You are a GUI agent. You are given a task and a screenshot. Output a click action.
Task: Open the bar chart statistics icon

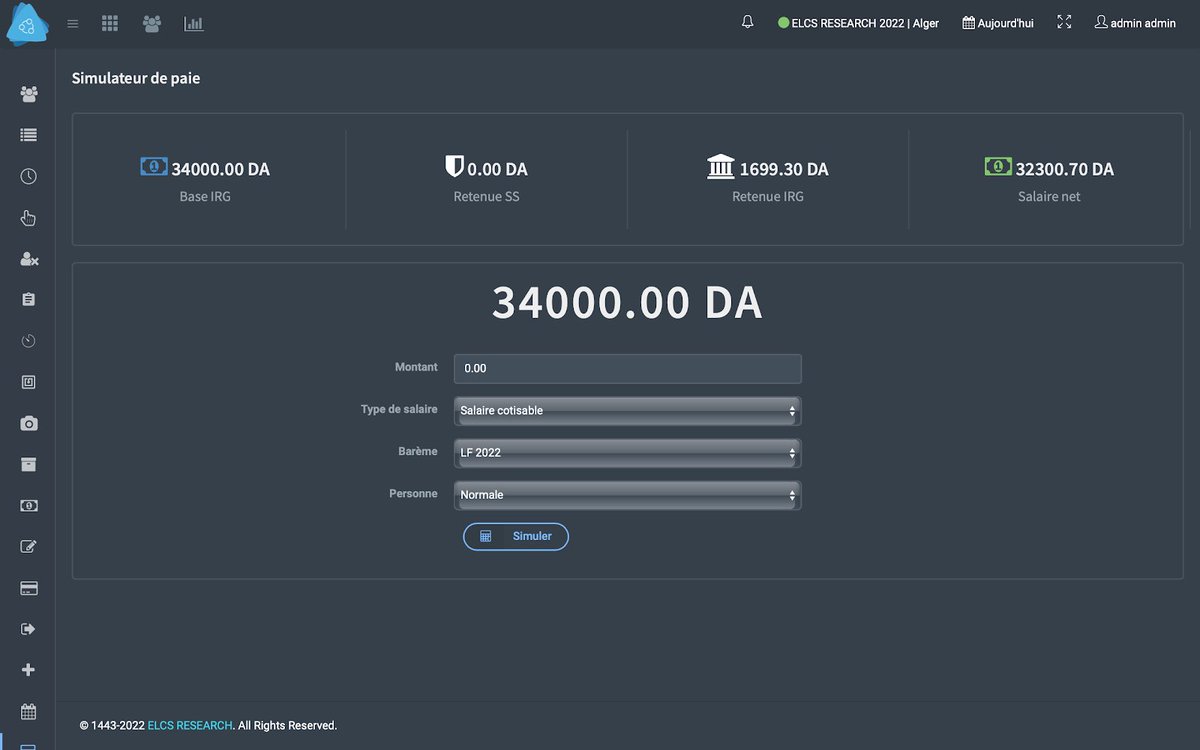[194, 23]
